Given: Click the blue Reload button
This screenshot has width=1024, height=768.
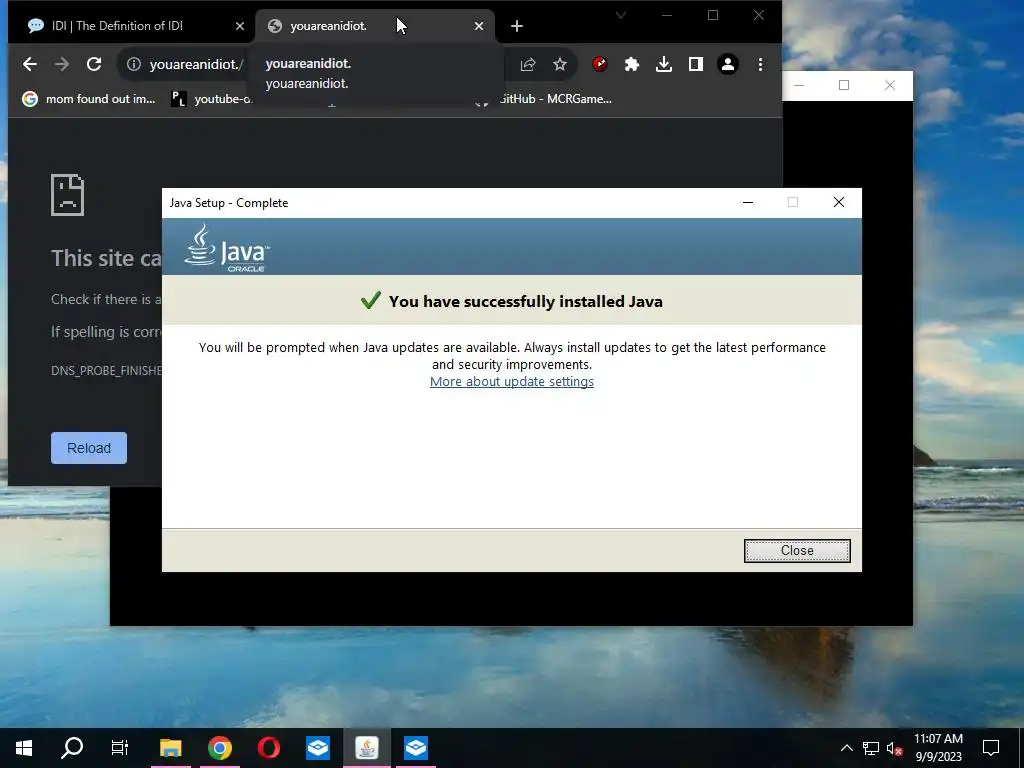Looking at the screenshot, I should point(89,448).
